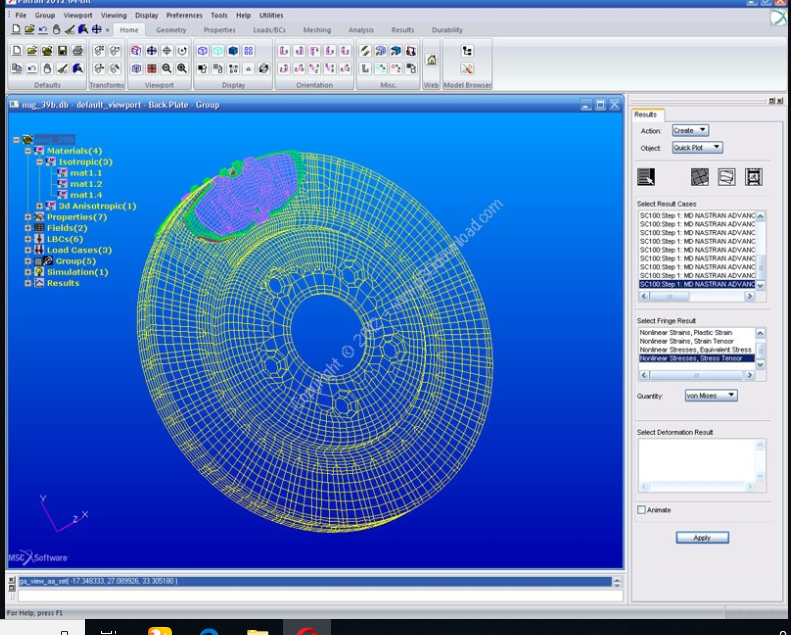Click the Print icon in the Defaults group

(78, 51)
